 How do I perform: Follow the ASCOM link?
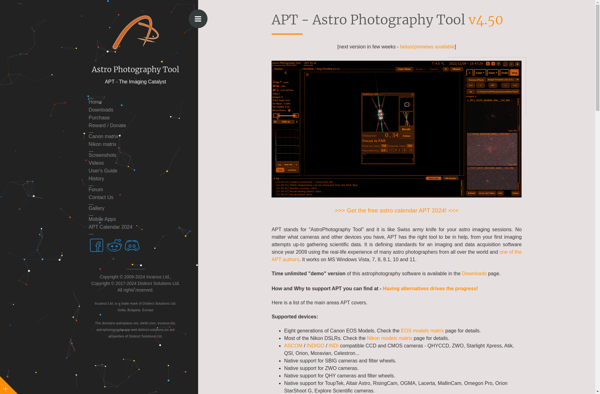[293, 346]
